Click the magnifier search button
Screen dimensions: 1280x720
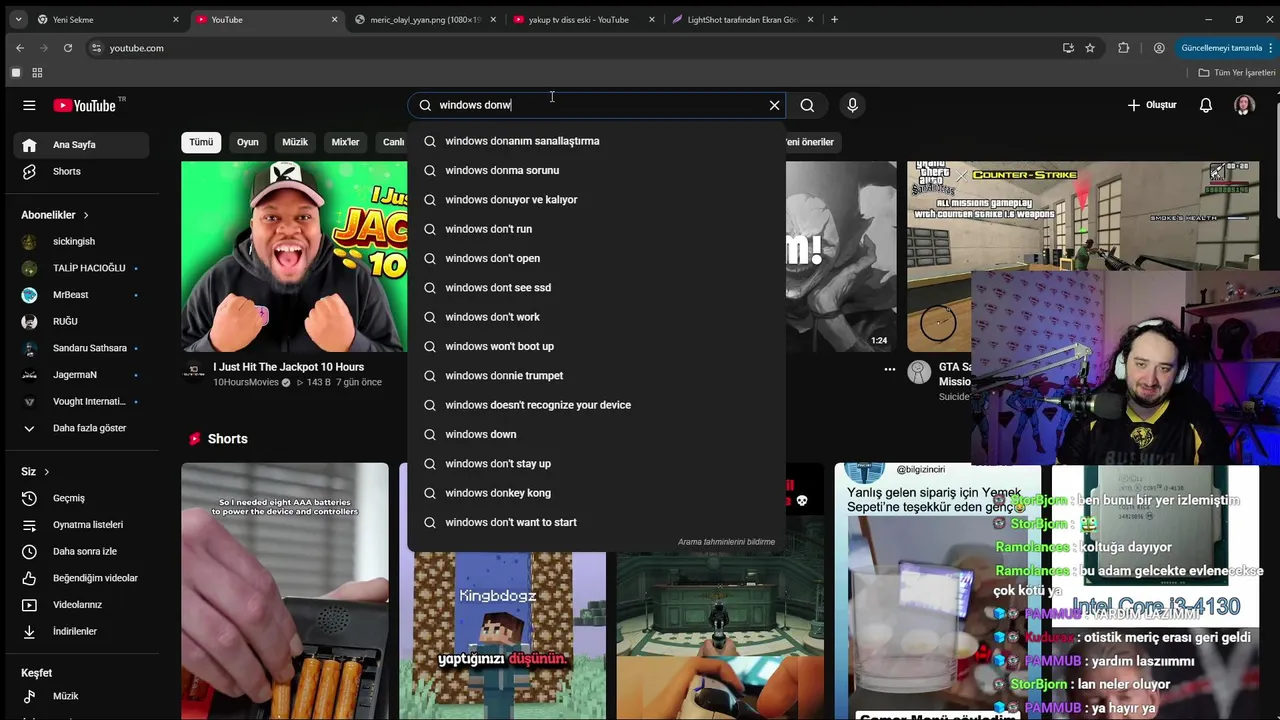point(807,105)
